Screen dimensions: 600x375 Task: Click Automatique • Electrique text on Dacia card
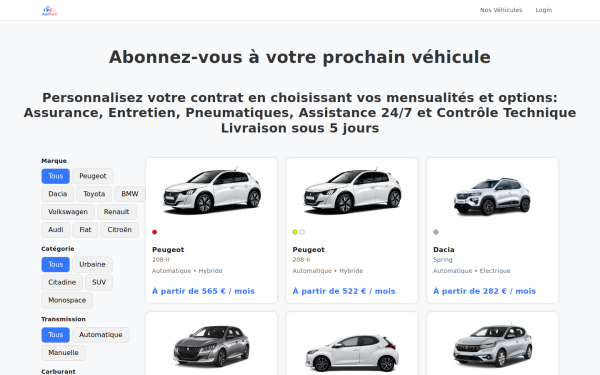click(471, 271)
